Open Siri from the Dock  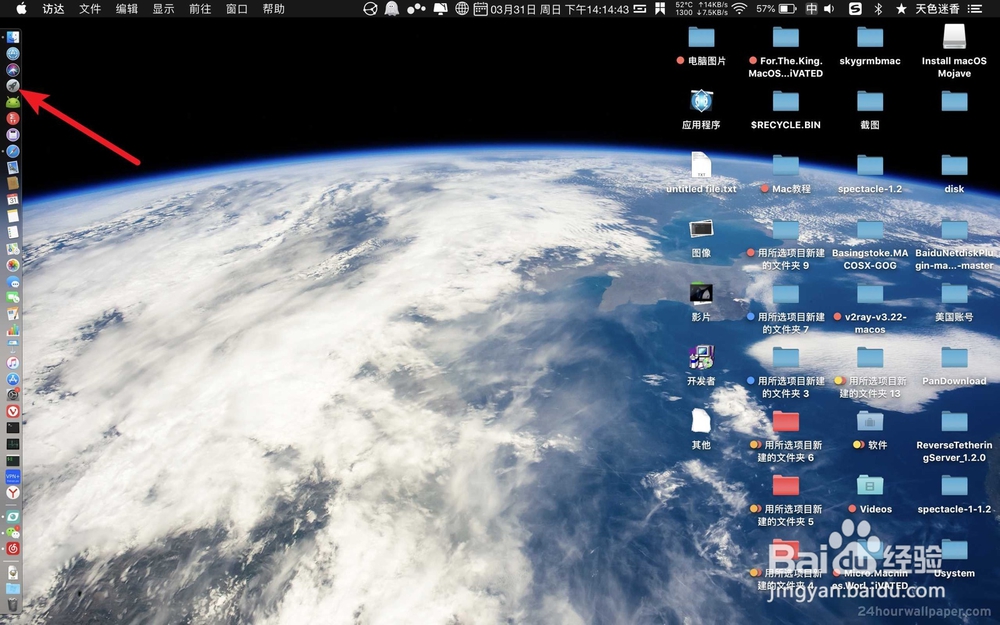pos(13,70)
